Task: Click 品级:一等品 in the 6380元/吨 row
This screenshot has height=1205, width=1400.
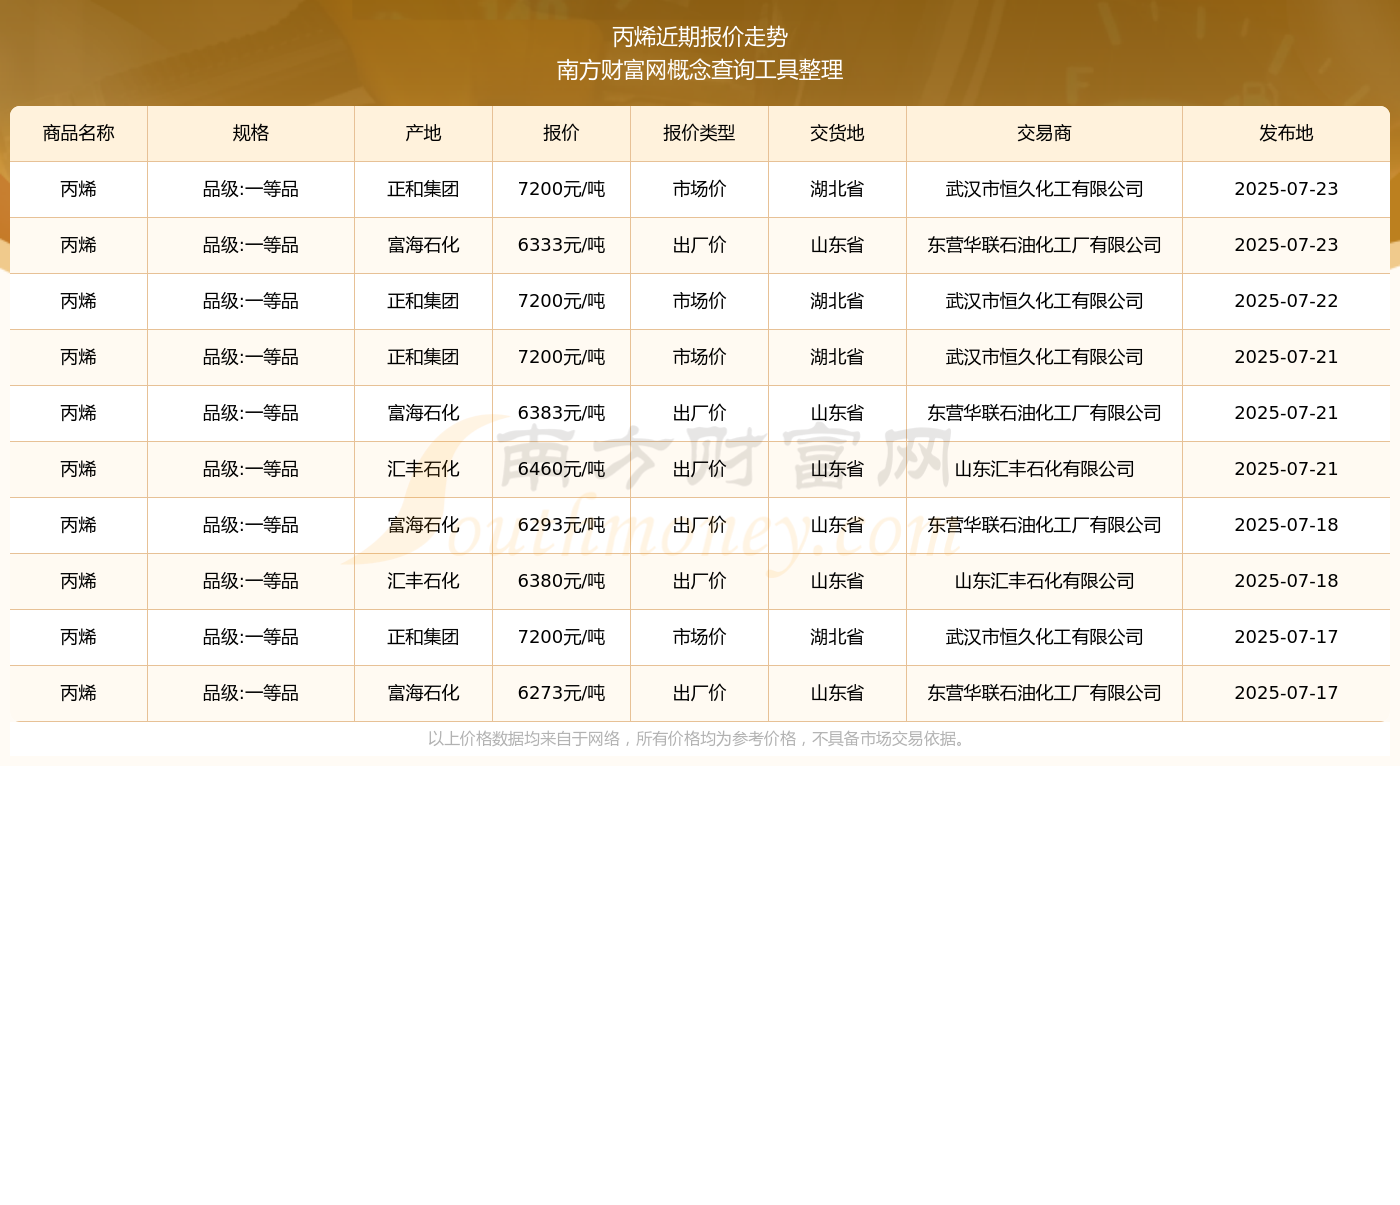Action: [251, 581]
